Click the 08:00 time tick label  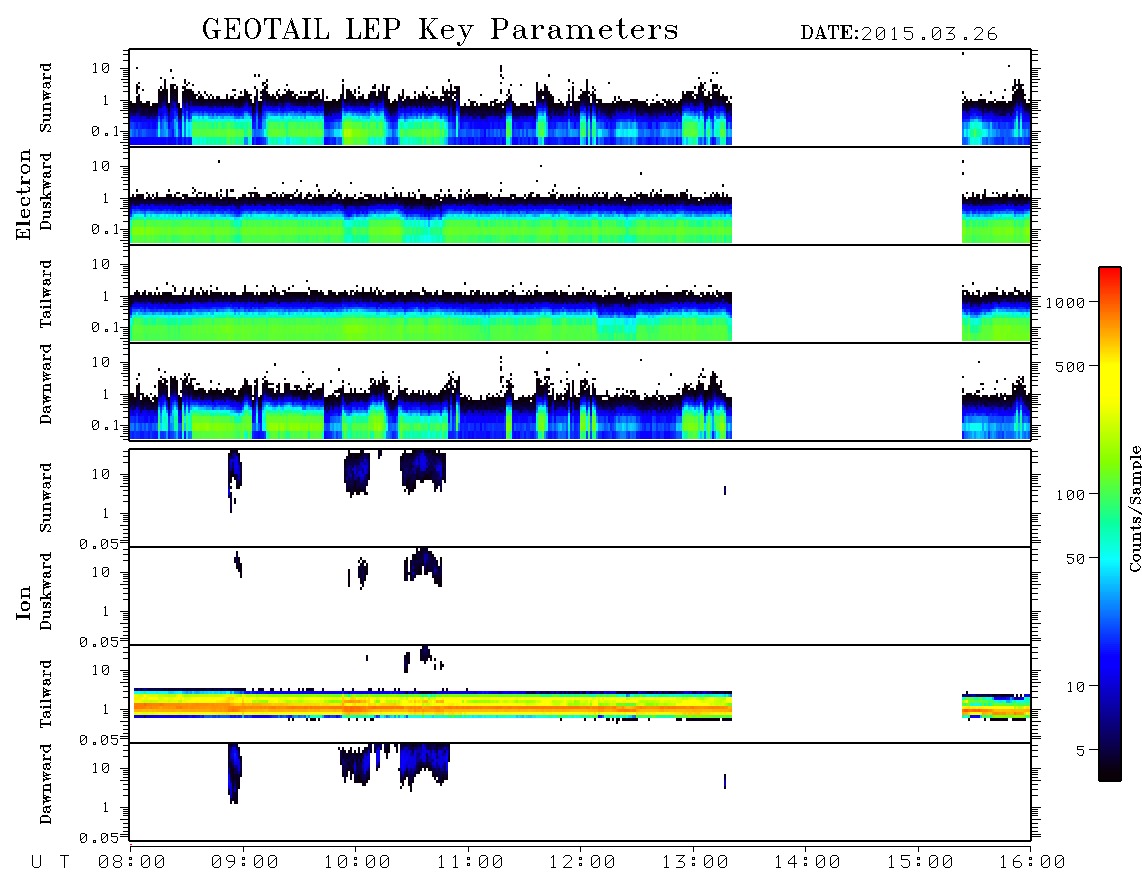coord(132,863)
